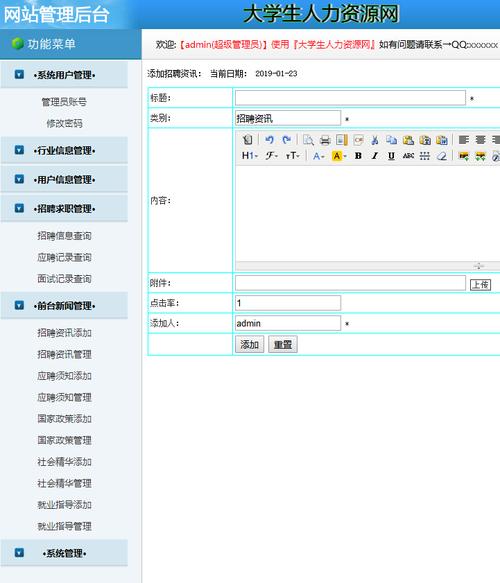Expand the 行业信息管理 menu section

64,150
